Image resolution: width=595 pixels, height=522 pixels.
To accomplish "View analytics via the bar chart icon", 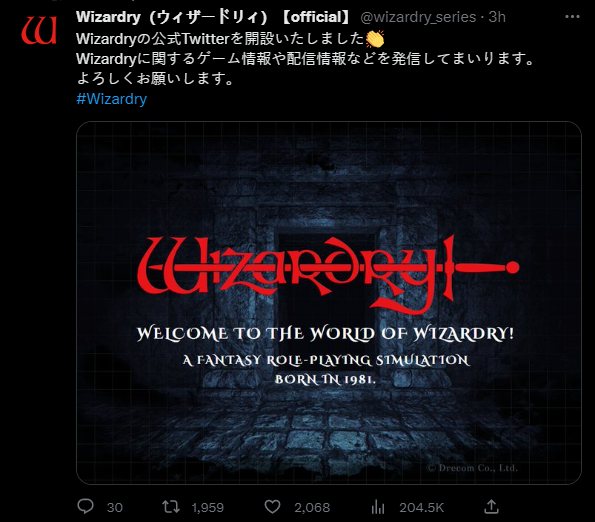I will [378, 507].
